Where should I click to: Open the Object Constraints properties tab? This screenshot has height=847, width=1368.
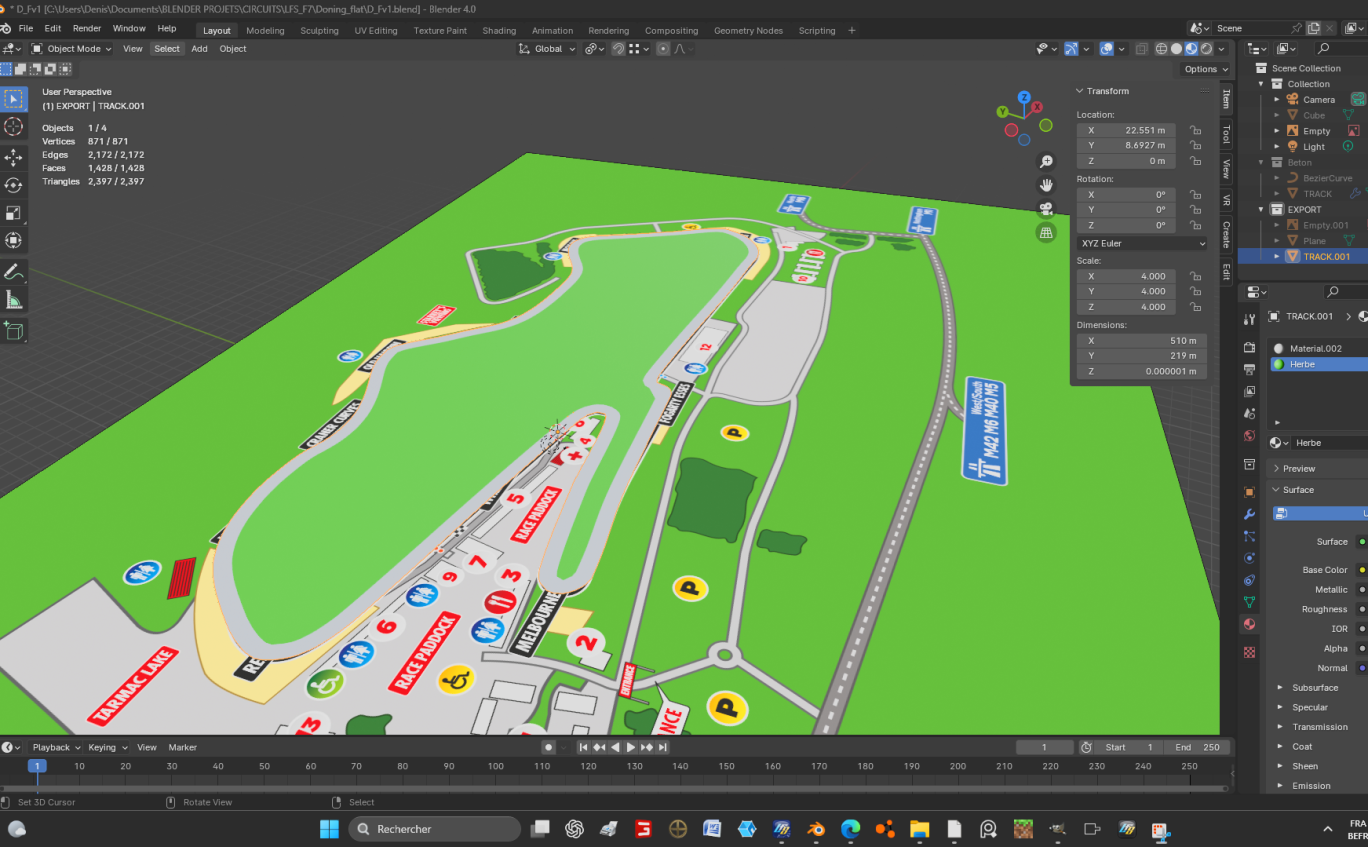[1249, 580]
